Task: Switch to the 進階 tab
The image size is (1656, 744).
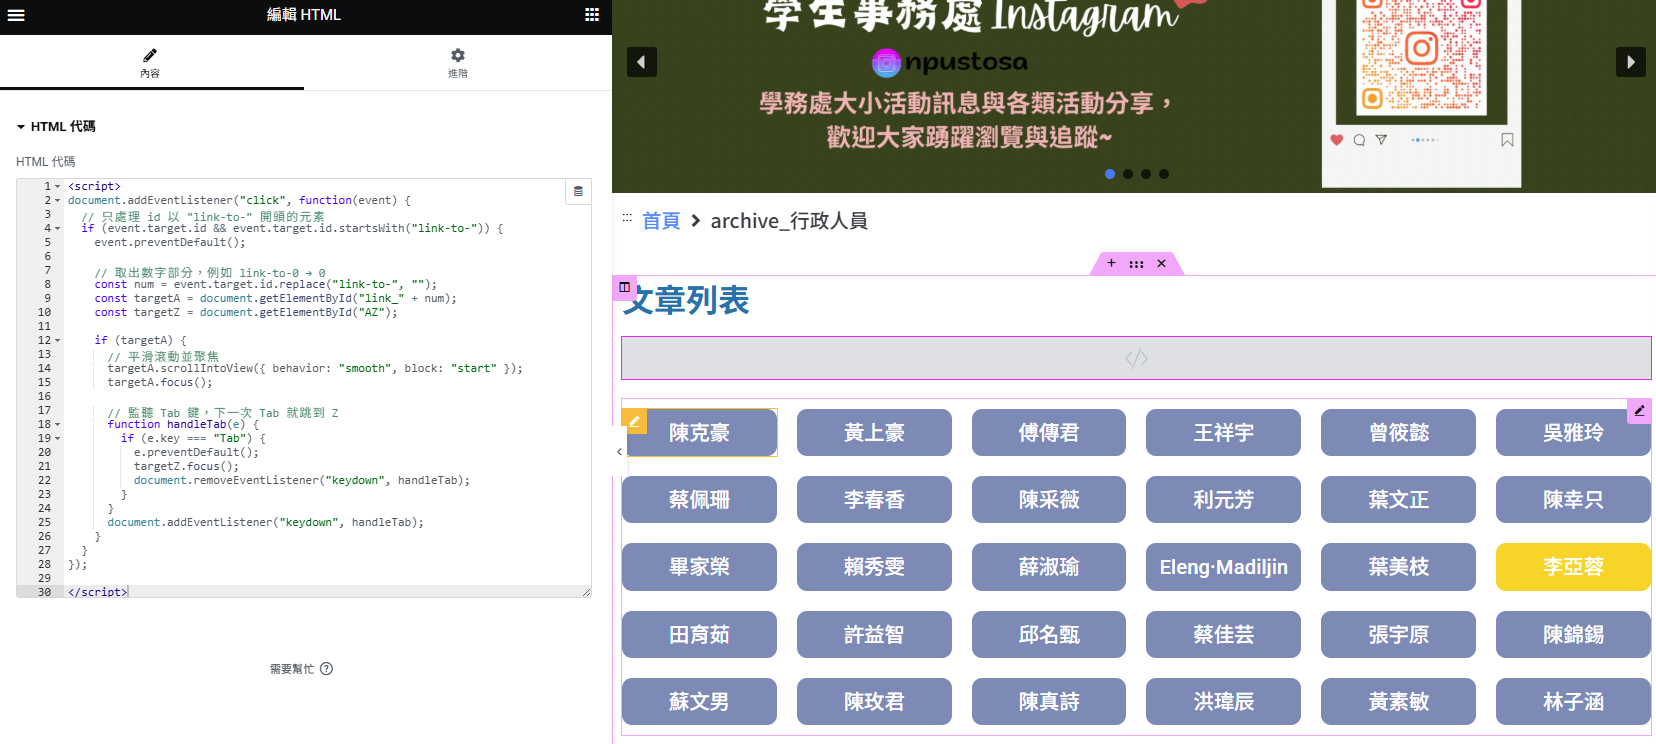Action: (x=457, y=62)
